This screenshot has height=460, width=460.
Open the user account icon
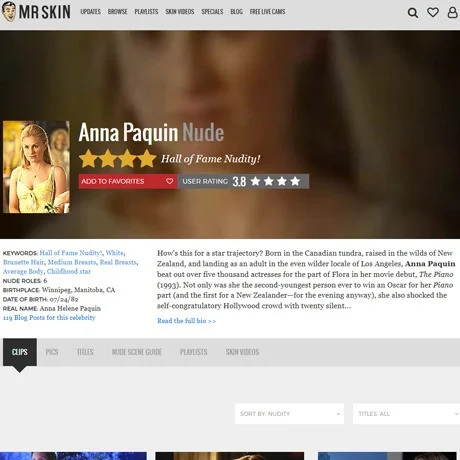tap(452, 12)
